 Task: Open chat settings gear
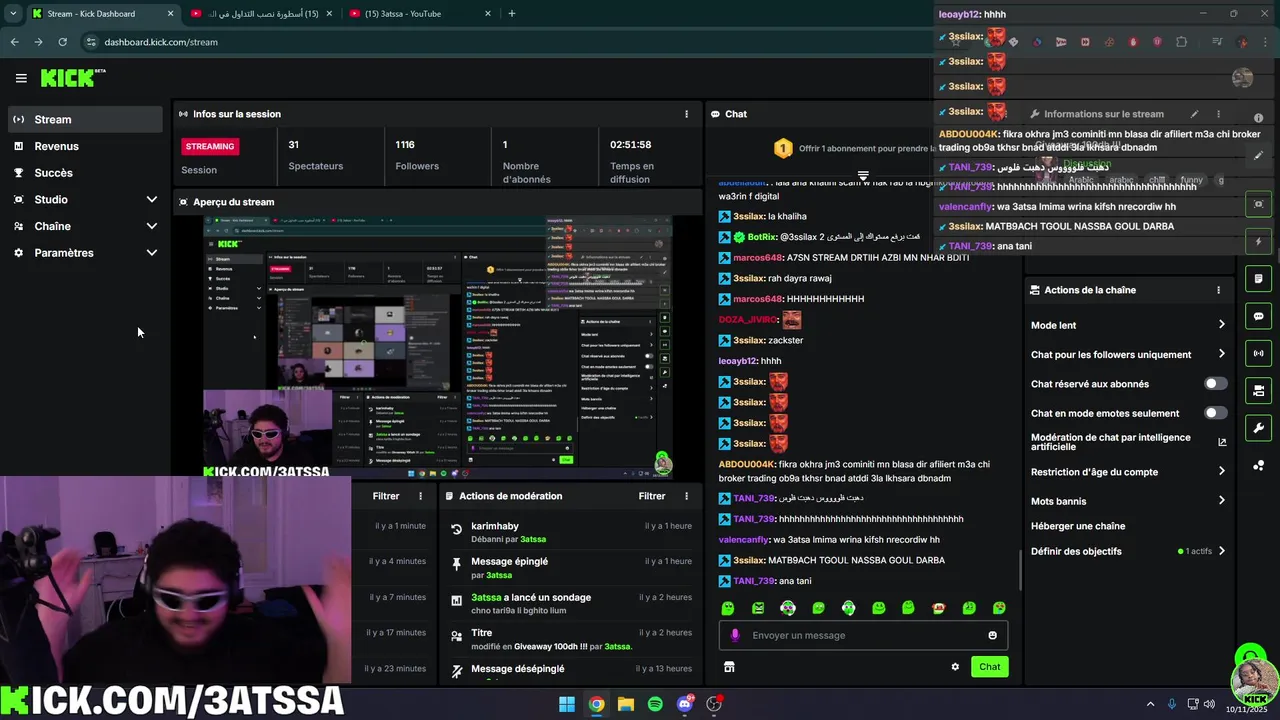(x=955, y=667)
